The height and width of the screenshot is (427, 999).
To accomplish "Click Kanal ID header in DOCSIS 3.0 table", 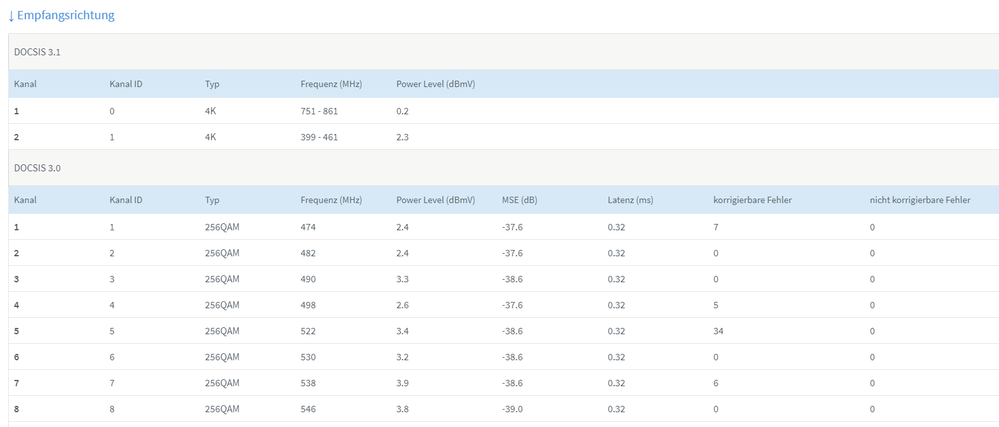I will (126, 200).
